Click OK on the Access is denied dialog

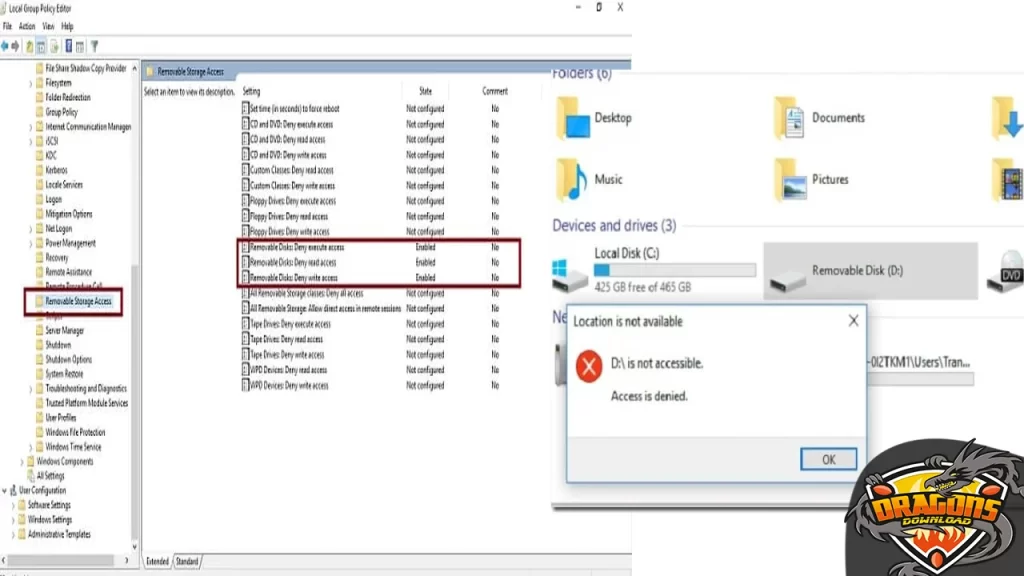(x=828, y=458)
